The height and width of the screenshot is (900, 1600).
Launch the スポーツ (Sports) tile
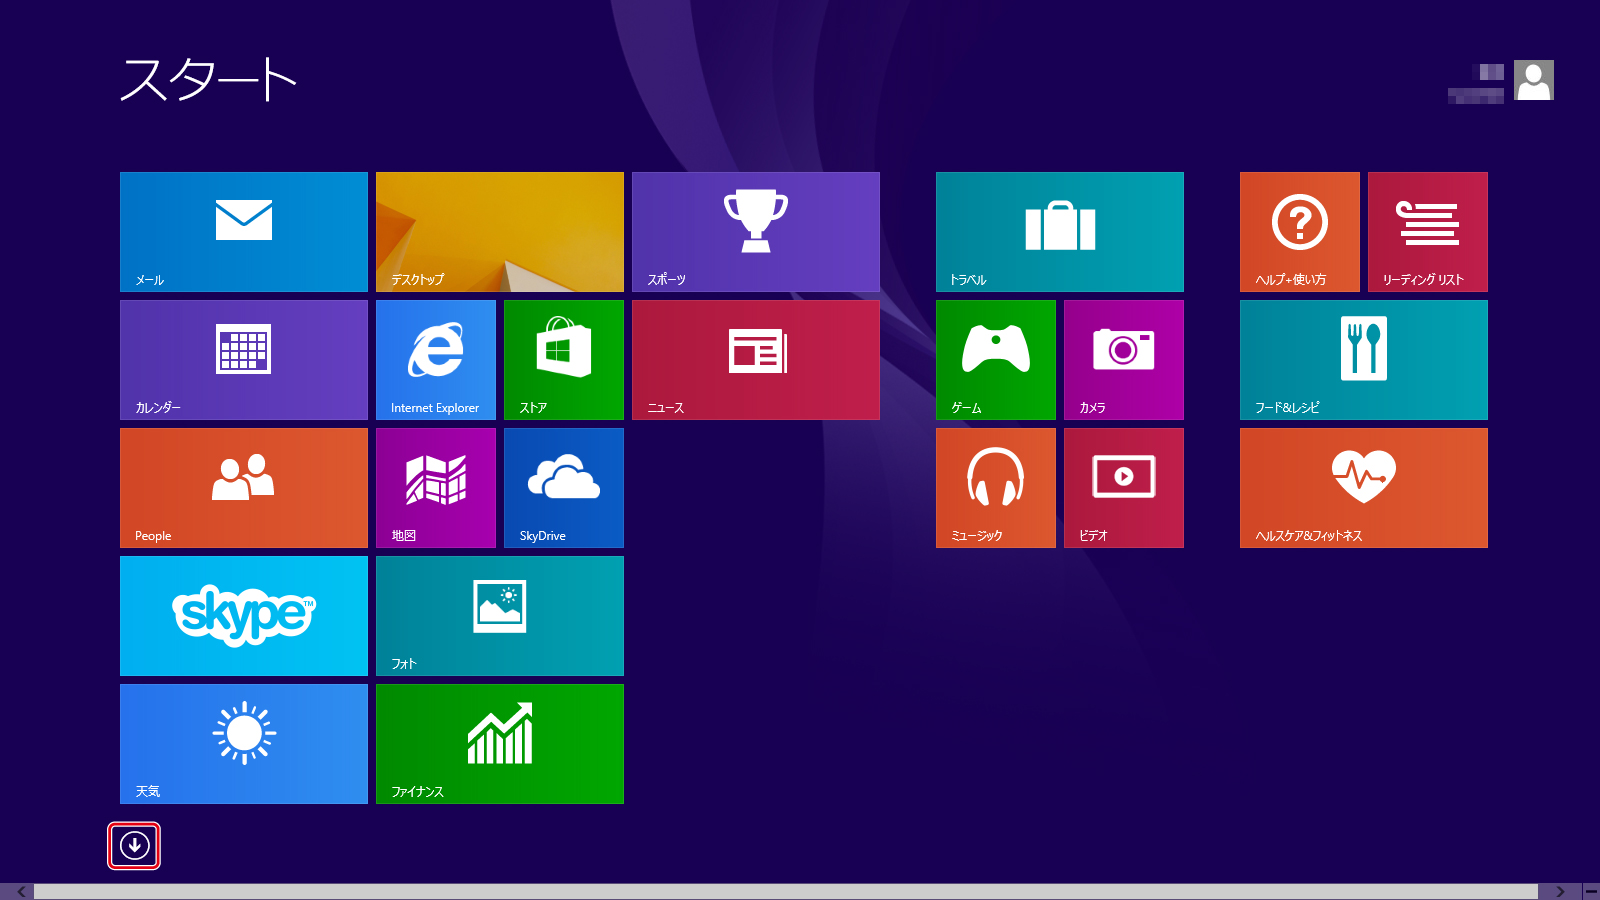[x=756, y=232]
